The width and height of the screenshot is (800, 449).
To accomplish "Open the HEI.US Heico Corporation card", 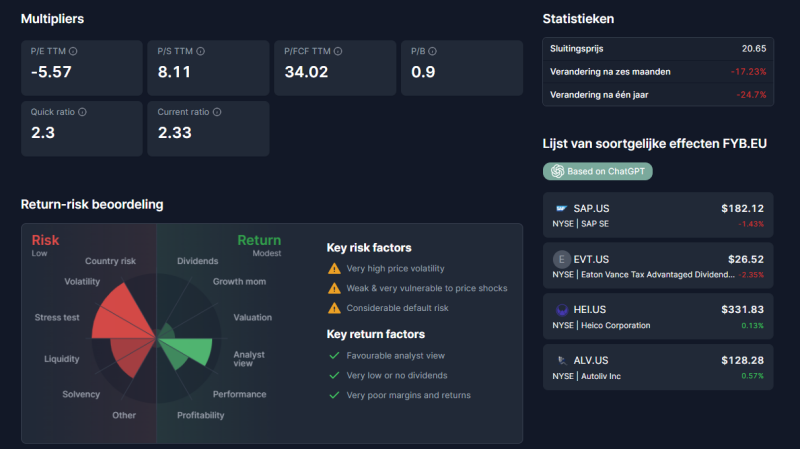I will (x=658, y=316).
